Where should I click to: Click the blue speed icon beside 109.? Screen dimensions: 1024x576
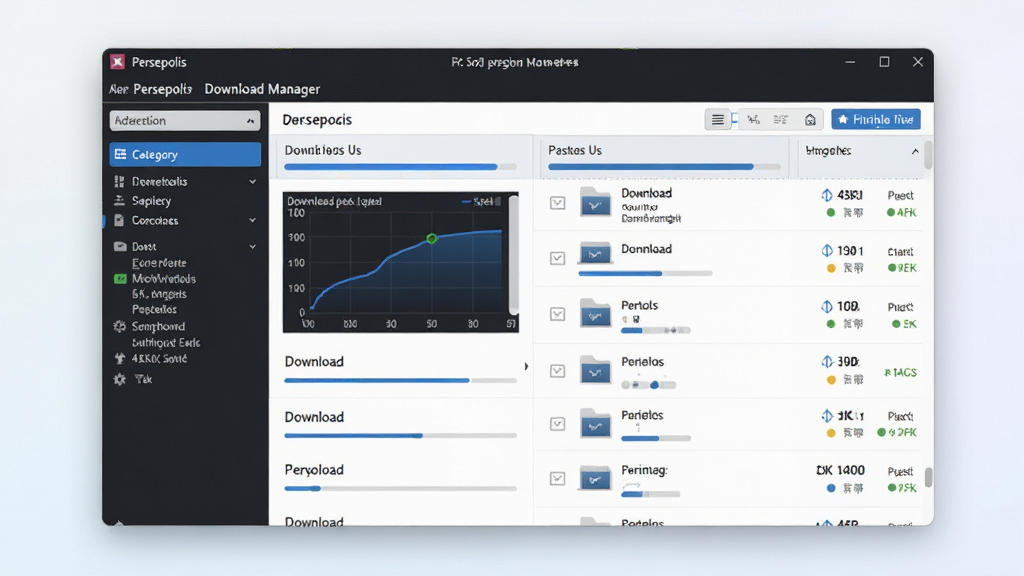coord(827,306)
